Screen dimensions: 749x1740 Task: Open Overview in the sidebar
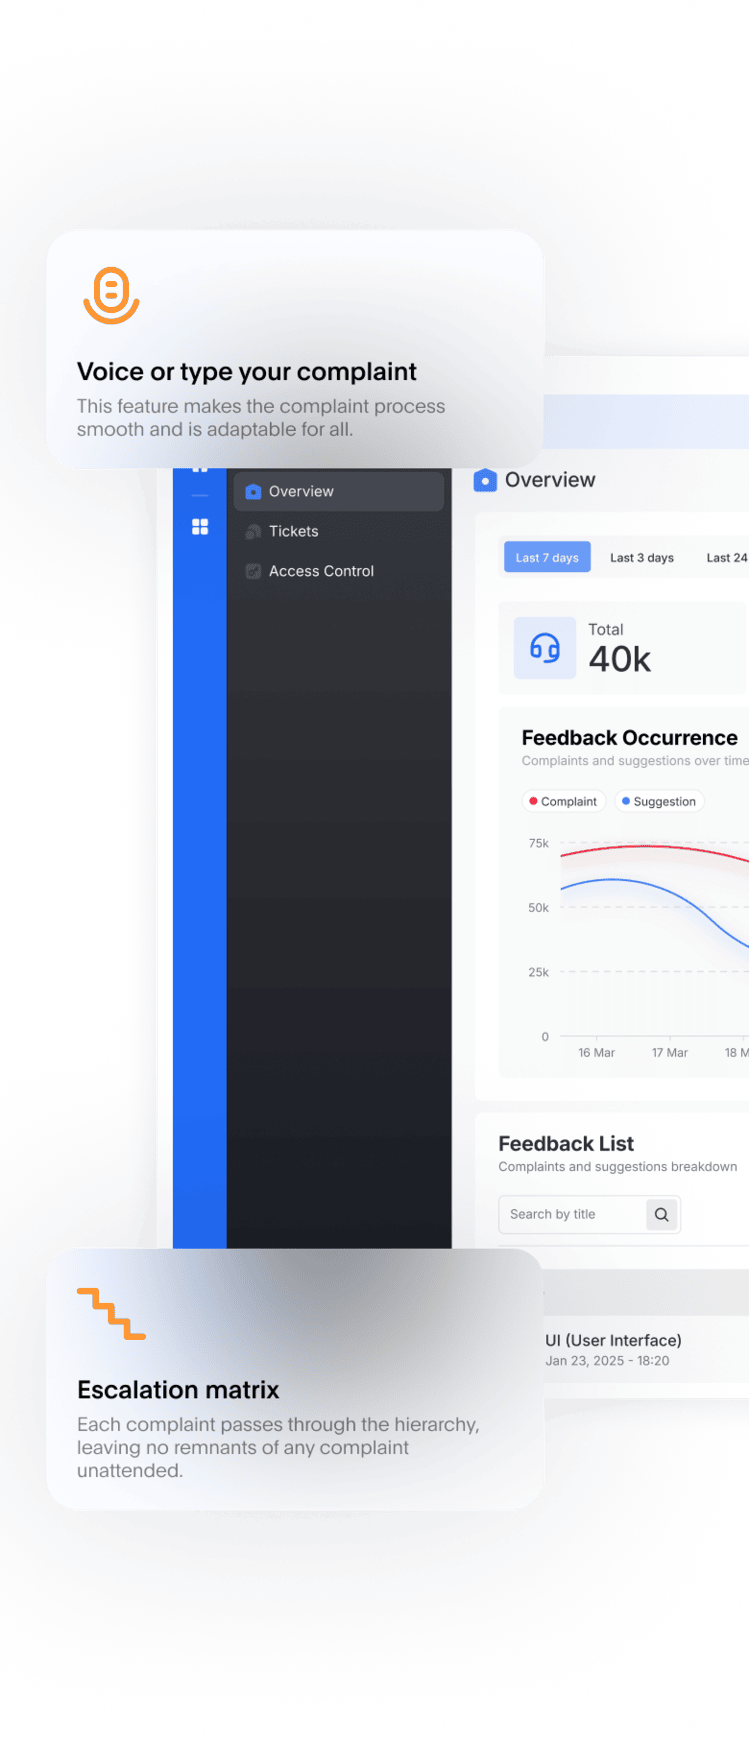click(339, 492)
